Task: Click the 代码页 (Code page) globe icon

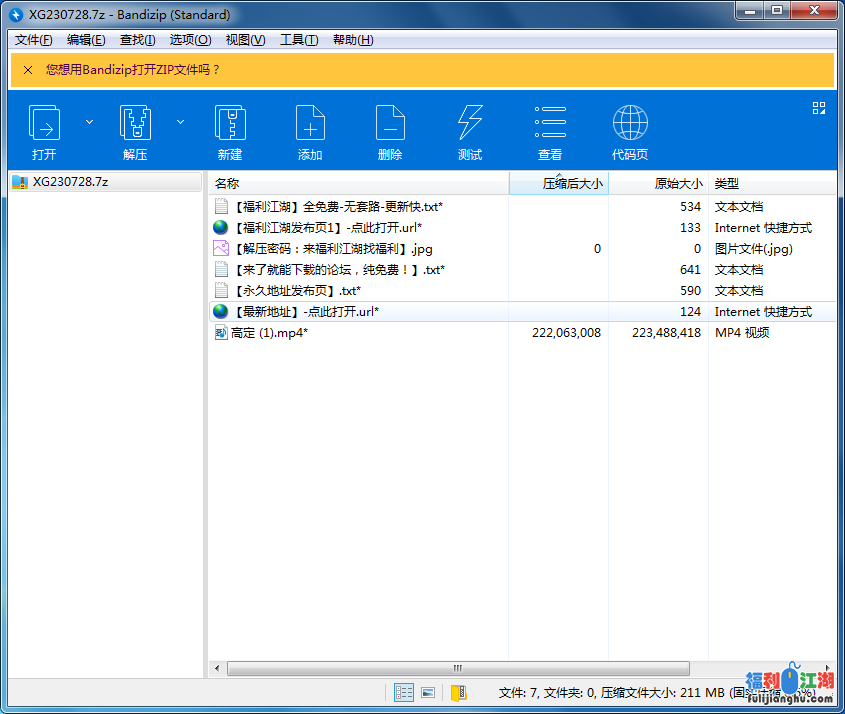Action: 630,124
